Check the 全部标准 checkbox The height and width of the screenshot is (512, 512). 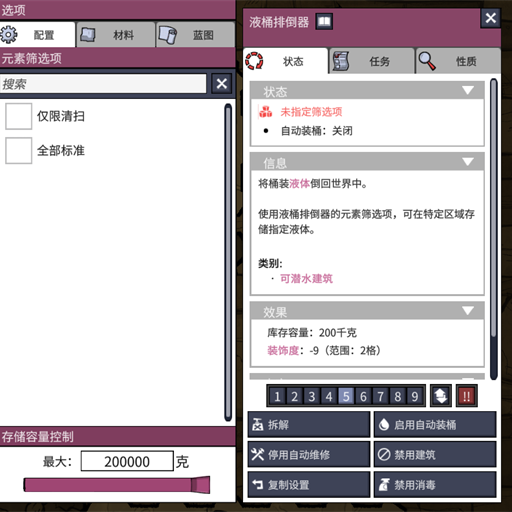19,151
